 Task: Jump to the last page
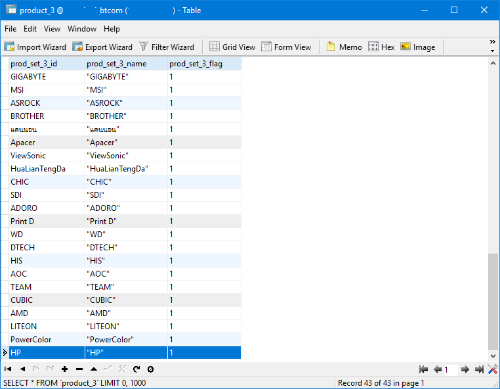[479, 369]
